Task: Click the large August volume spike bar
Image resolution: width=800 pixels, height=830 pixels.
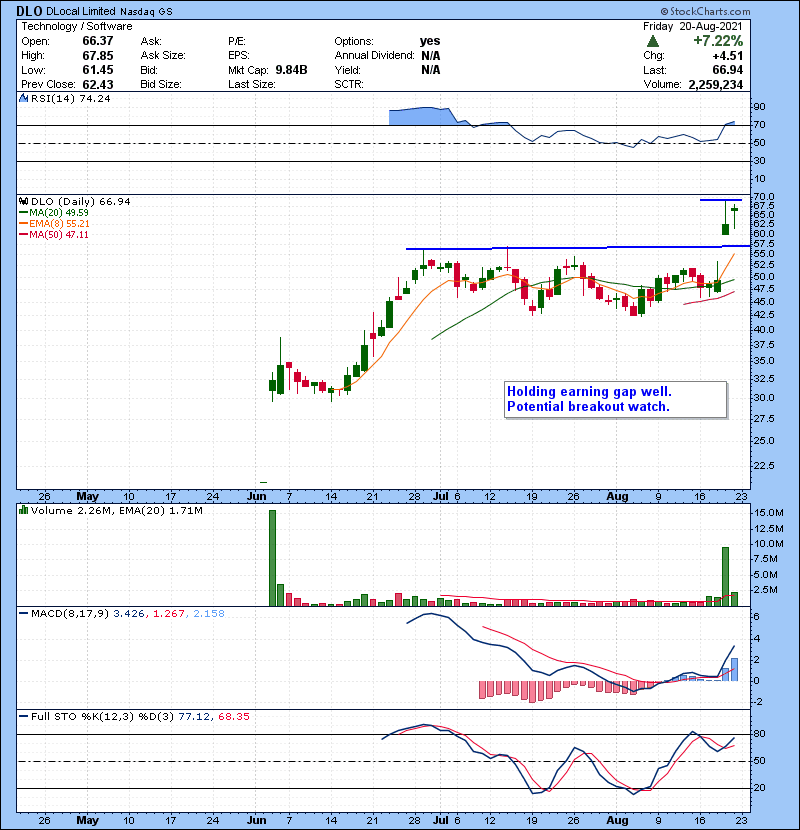Action: (725, 576)
